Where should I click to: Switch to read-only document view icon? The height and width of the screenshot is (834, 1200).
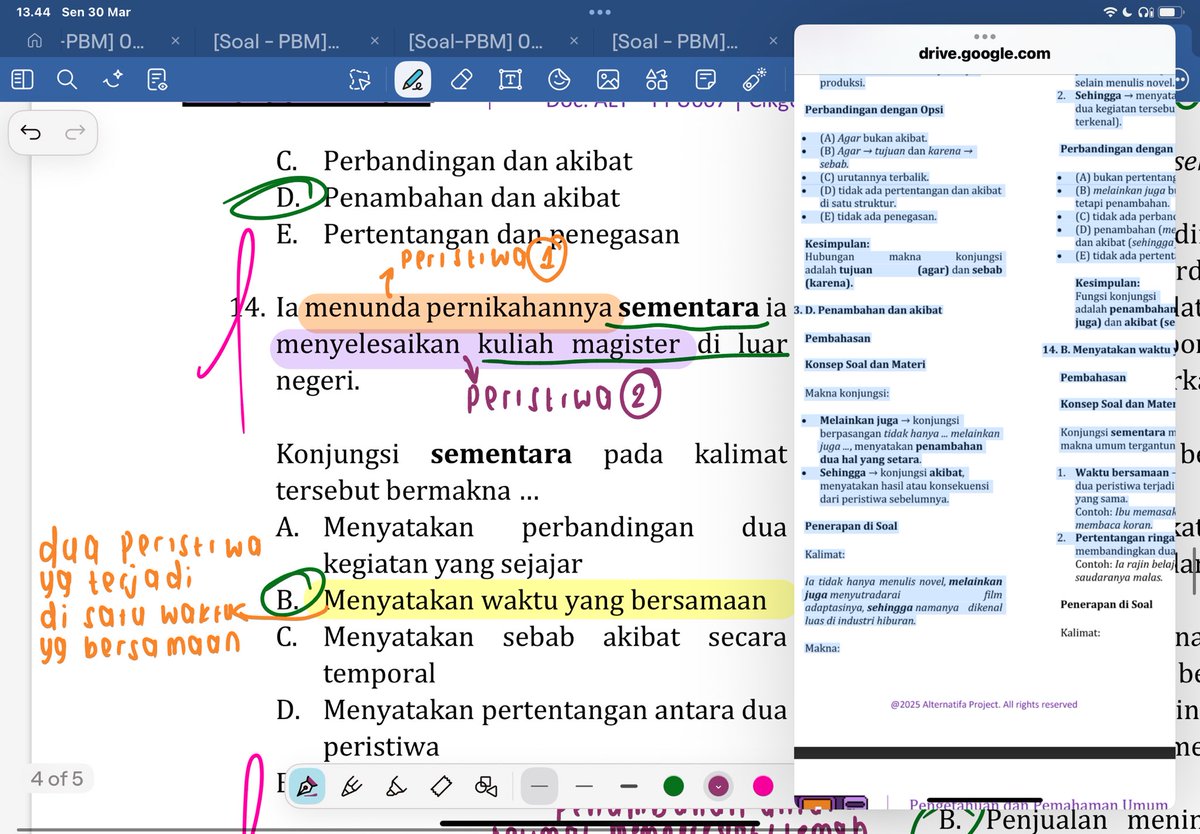[x=157, y=80]
